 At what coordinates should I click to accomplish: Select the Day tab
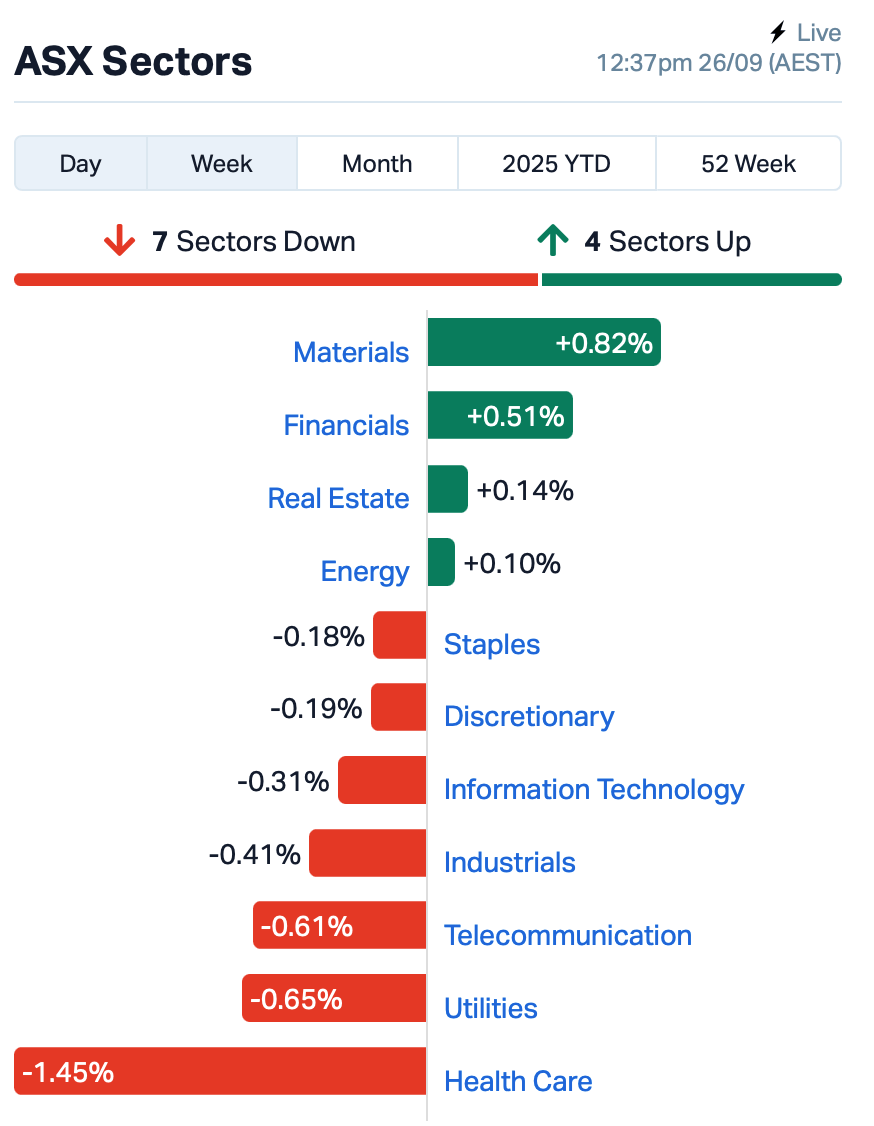(80, 164)
